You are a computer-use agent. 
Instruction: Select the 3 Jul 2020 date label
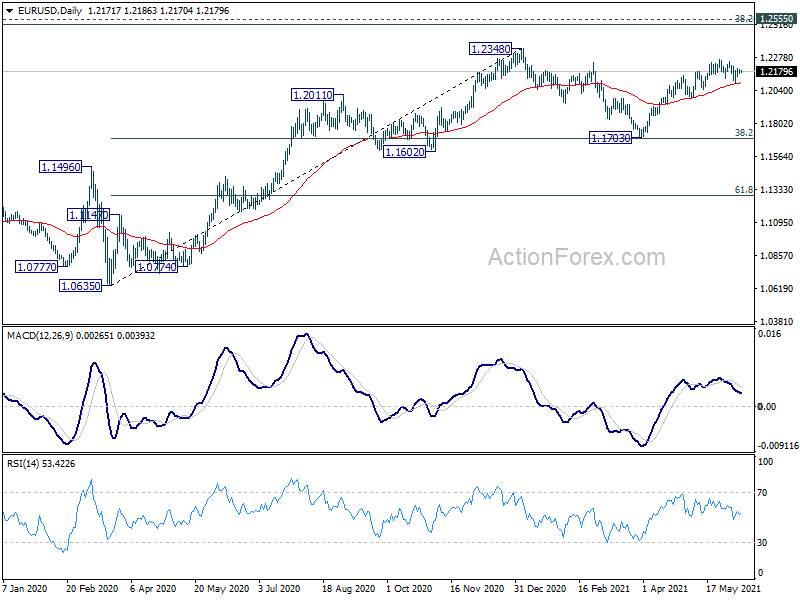coord(279,589)
